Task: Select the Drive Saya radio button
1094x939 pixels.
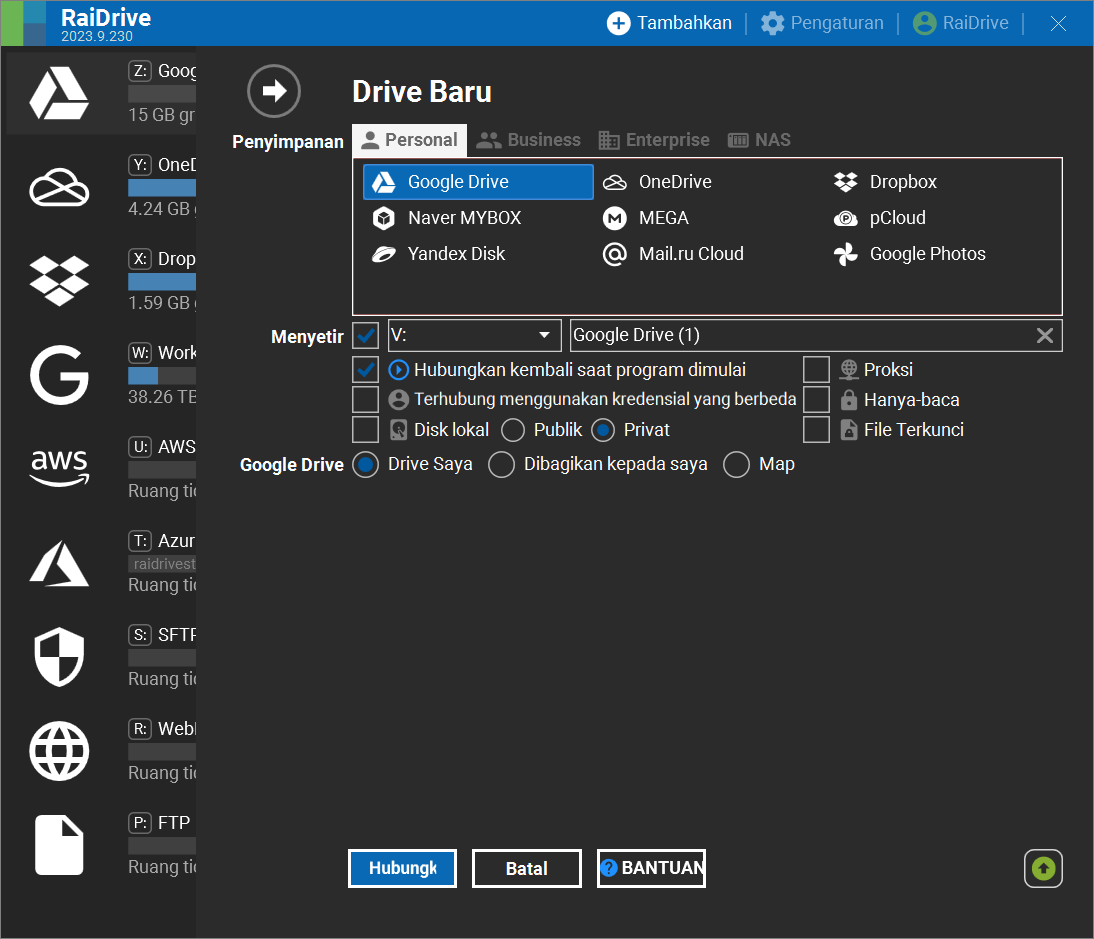Action: pyautogui.click(x=366, y=464)
